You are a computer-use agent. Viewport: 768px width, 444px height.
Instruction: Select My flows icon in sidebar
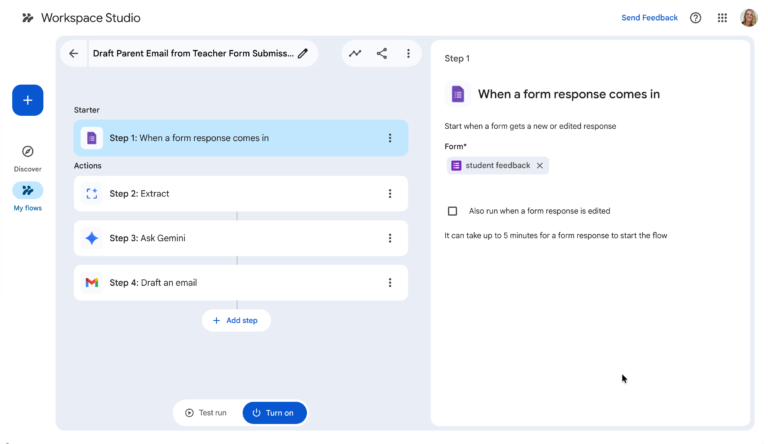27,190
